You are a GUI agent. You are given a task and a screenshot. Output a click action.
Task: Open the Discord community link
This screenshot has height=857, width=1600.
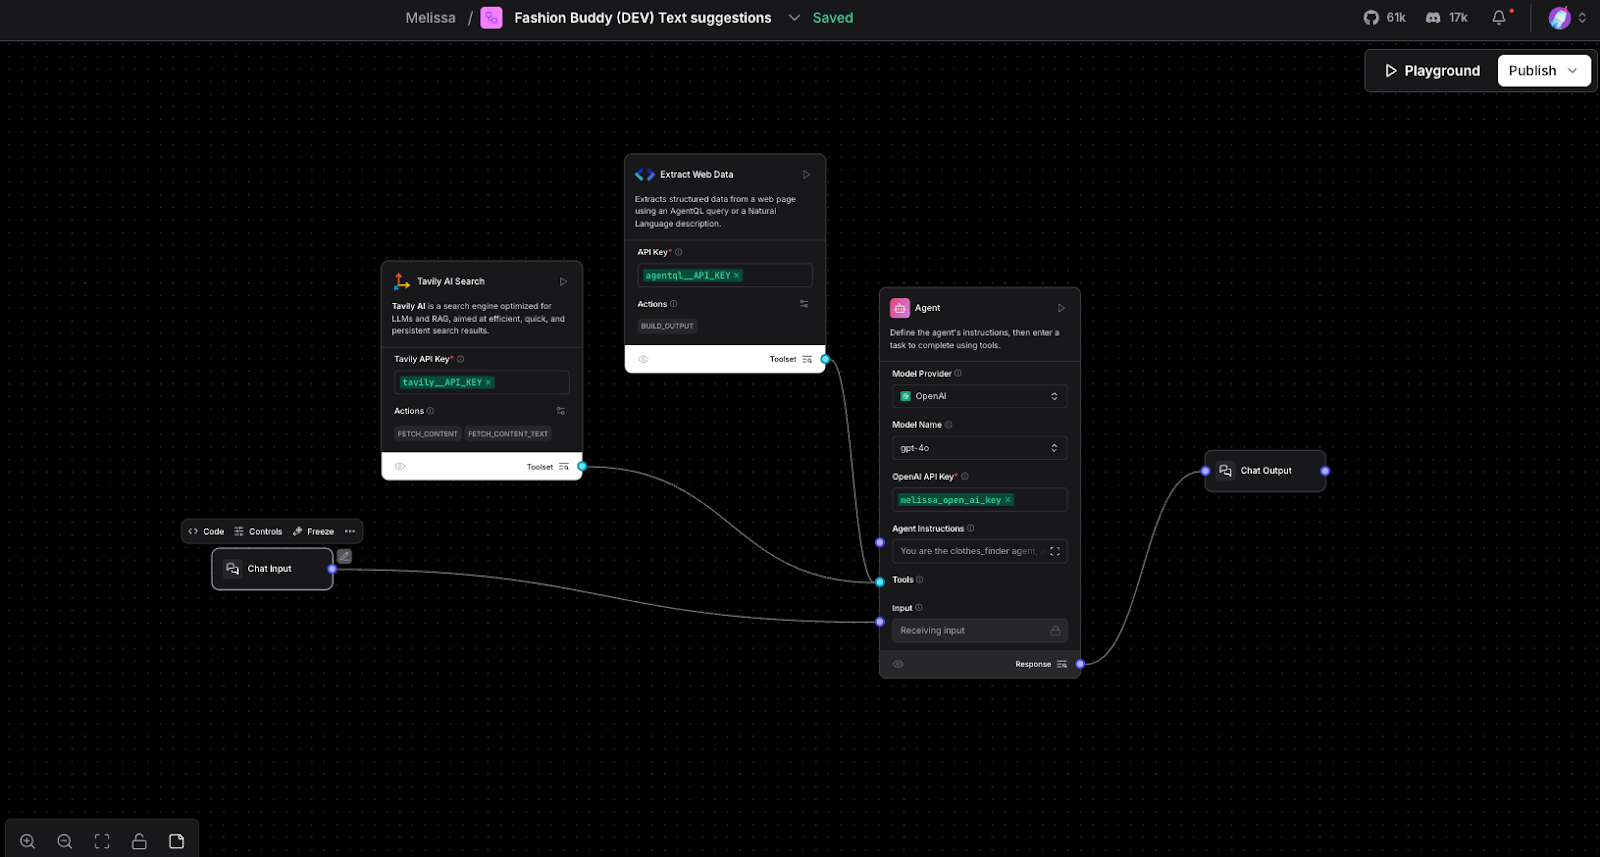[1446, 17]
